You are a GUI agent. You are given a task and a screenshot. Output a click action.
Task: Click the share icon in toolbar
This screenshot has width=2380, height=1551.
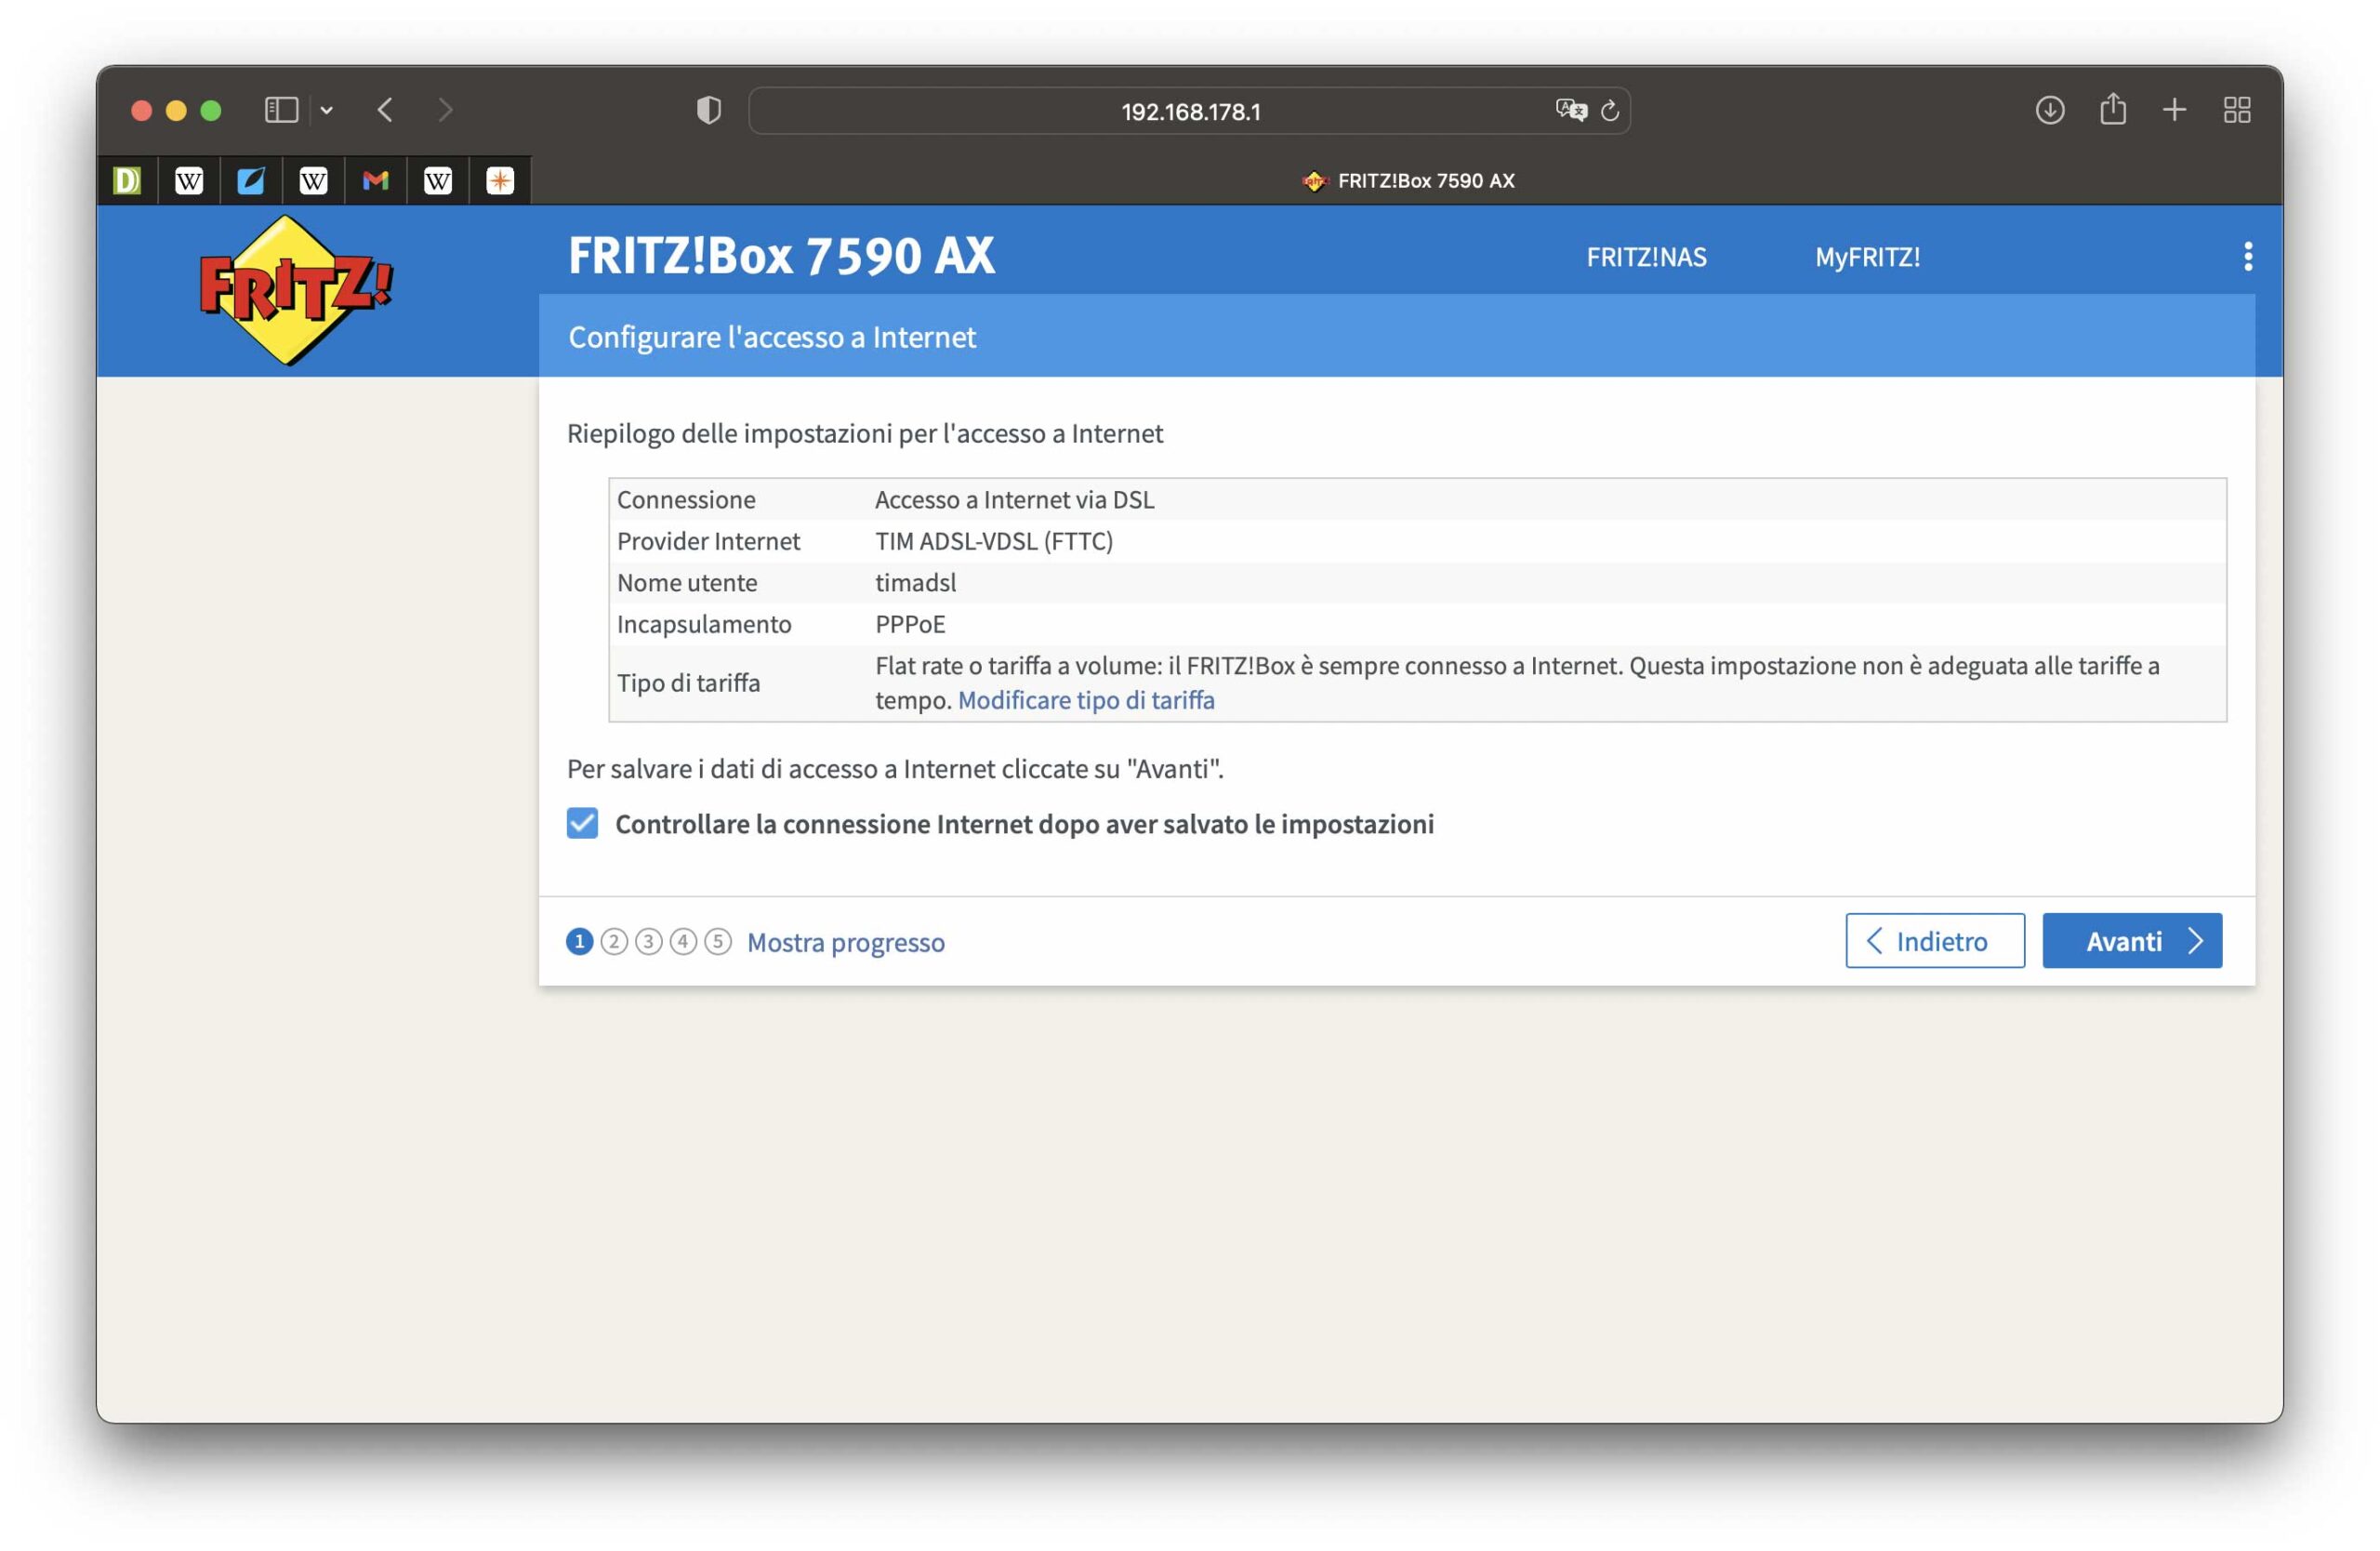click(2112, 110)
